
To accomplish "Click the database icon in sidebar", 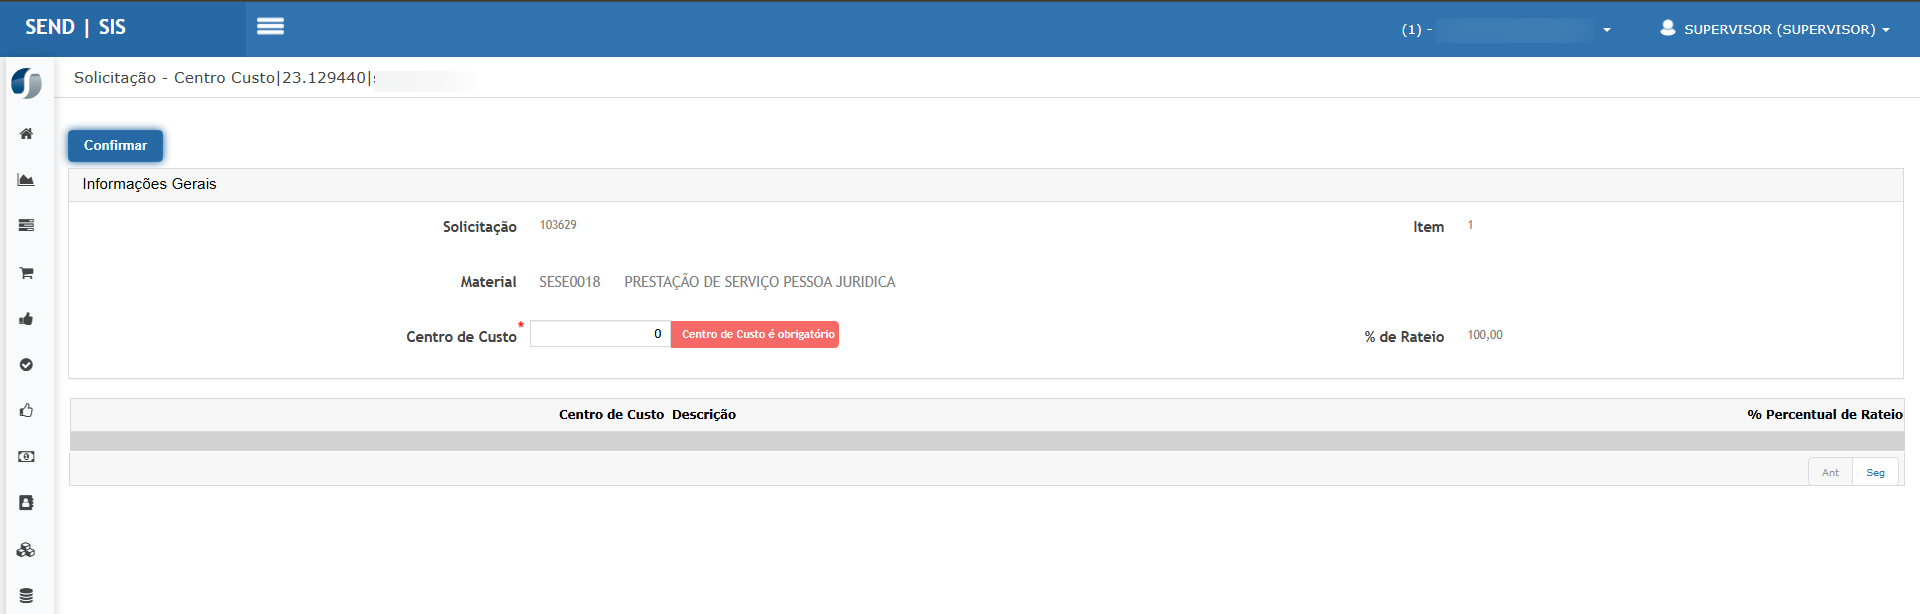I will coord(26,596).
